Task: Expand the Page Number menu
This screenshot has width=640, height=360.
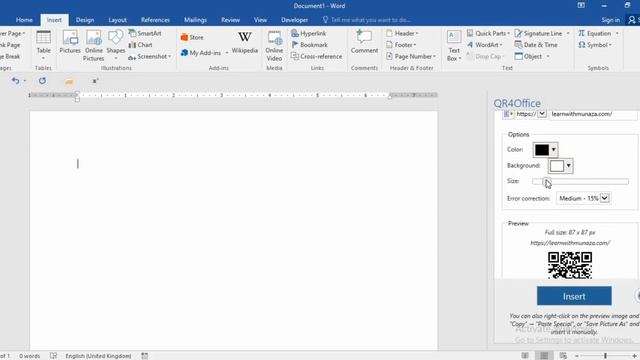Action: (411, 56)
